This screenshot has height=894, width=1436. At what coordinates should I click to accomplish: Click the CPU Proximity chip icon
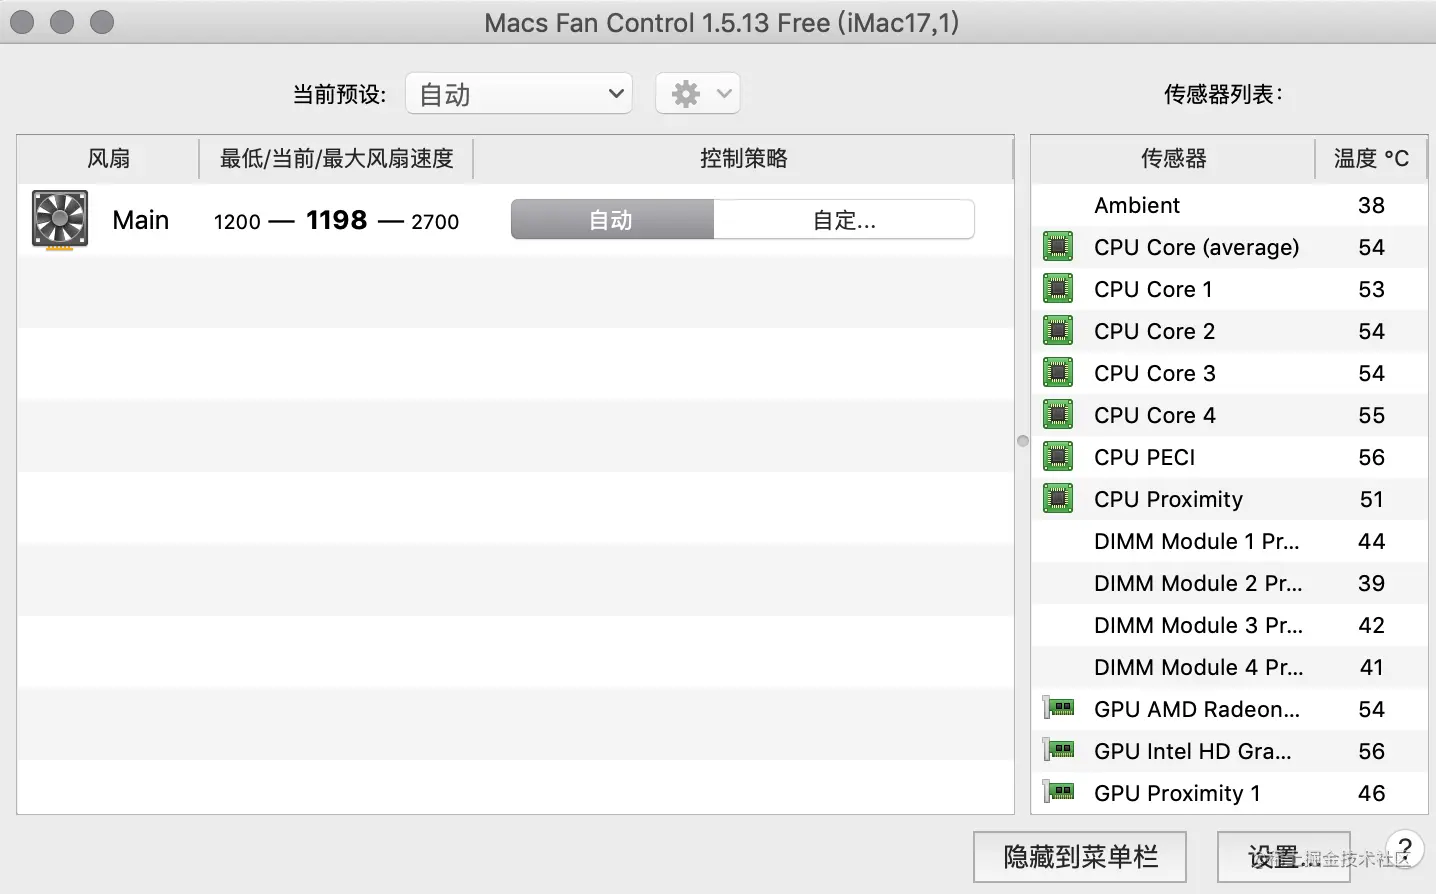click(1058, 498)
